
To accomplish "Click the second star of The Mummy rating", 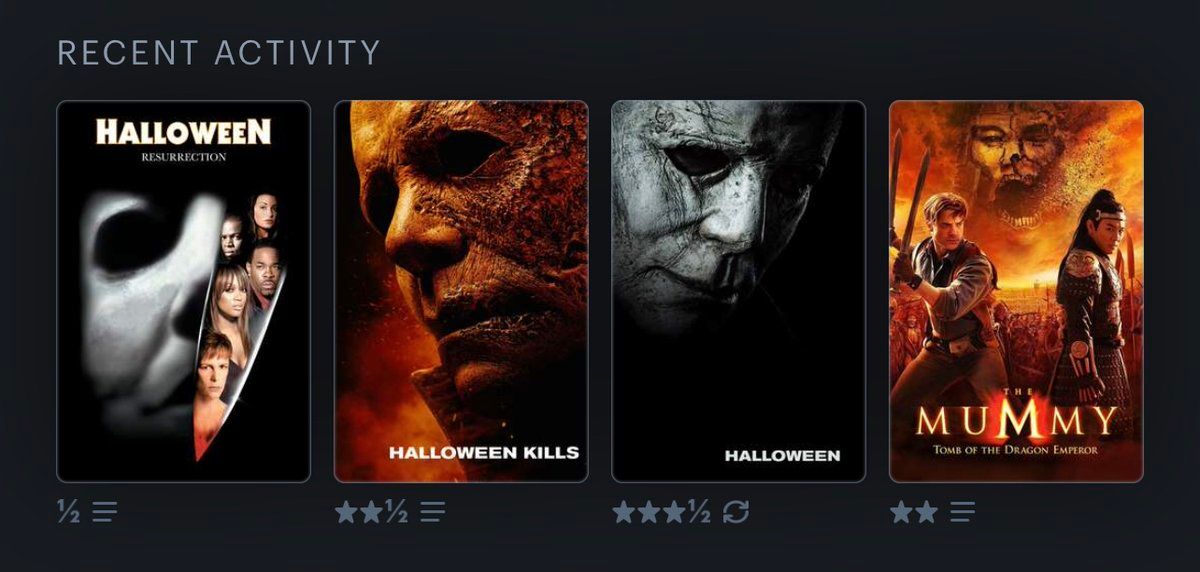I will (x=926, y=513).
